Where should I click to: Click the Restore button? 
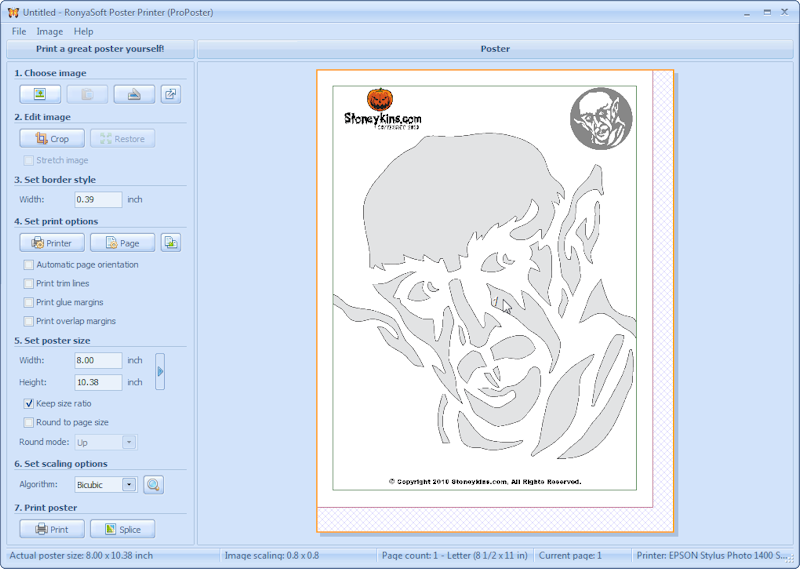[122, 139]
